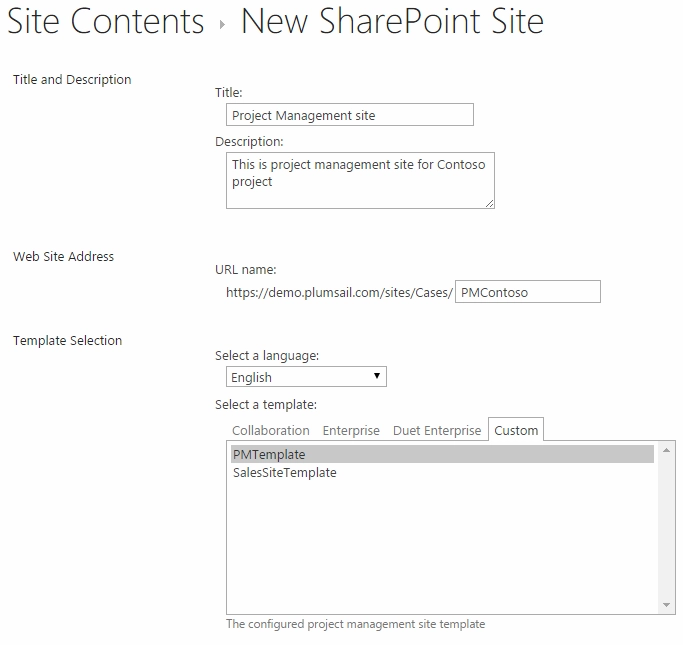Click into the Description text area
Viewport: 683px width, 645px height.
360,180
